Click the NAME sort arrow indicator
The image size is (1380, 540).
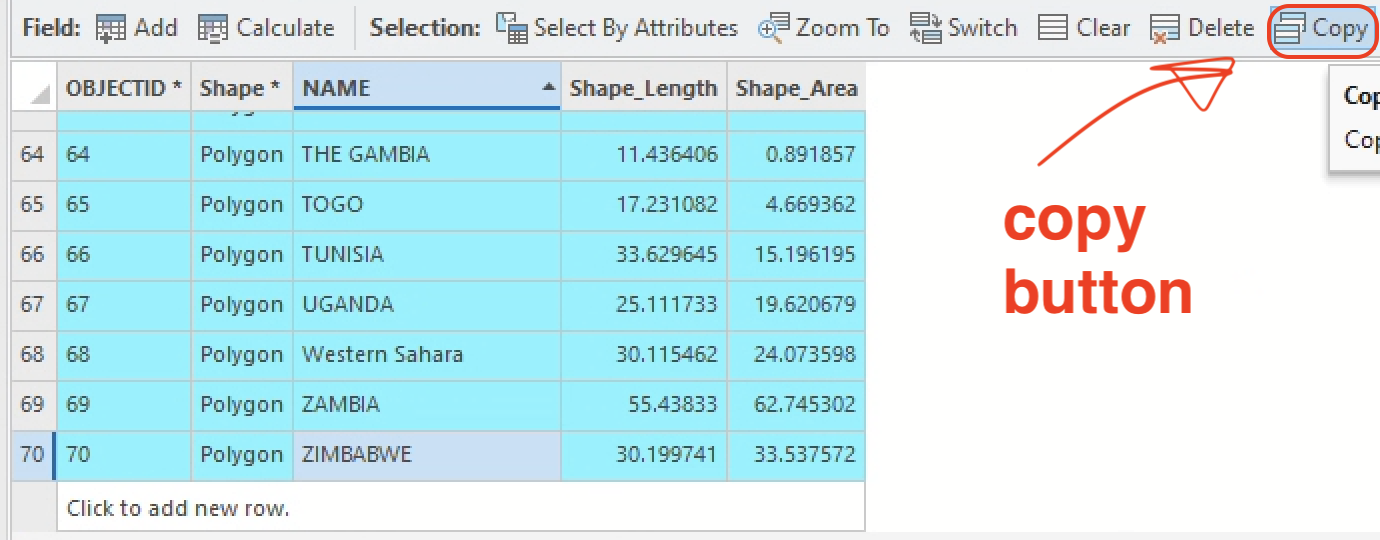click(548, 88)
